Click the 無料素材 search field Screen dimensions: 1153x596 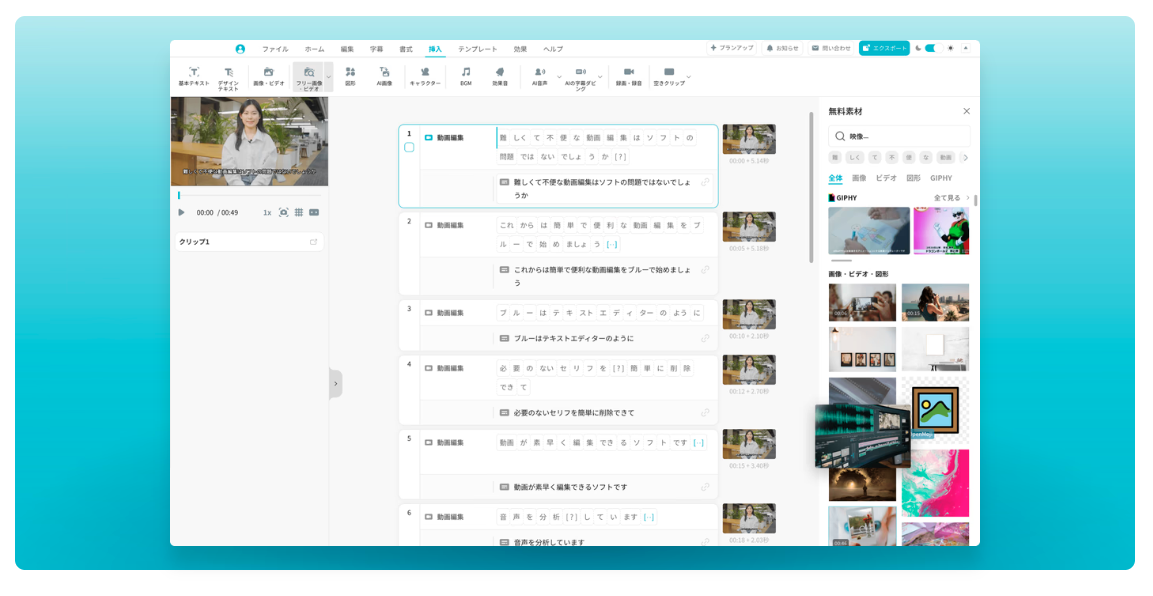[899, 136]
